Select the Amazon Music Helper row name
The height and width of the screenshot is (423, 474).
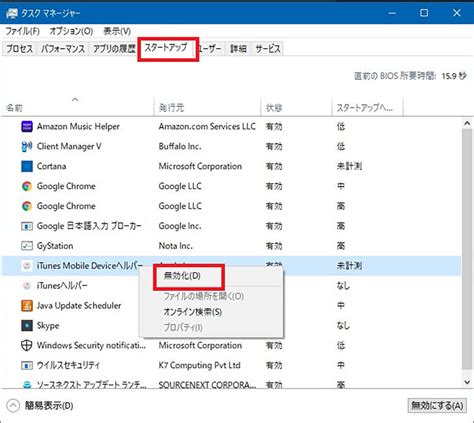tap(78, 127)
